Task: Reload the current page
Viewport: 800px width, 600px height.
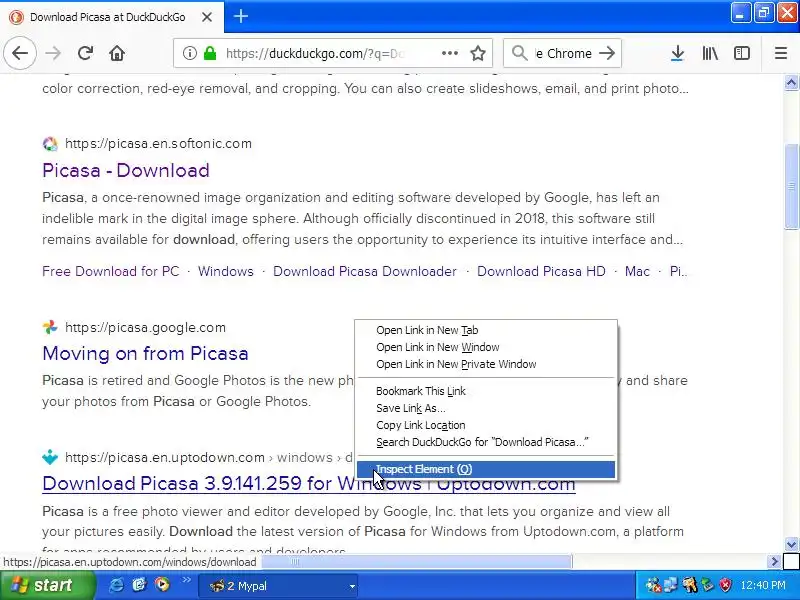Action: (85, 53)
